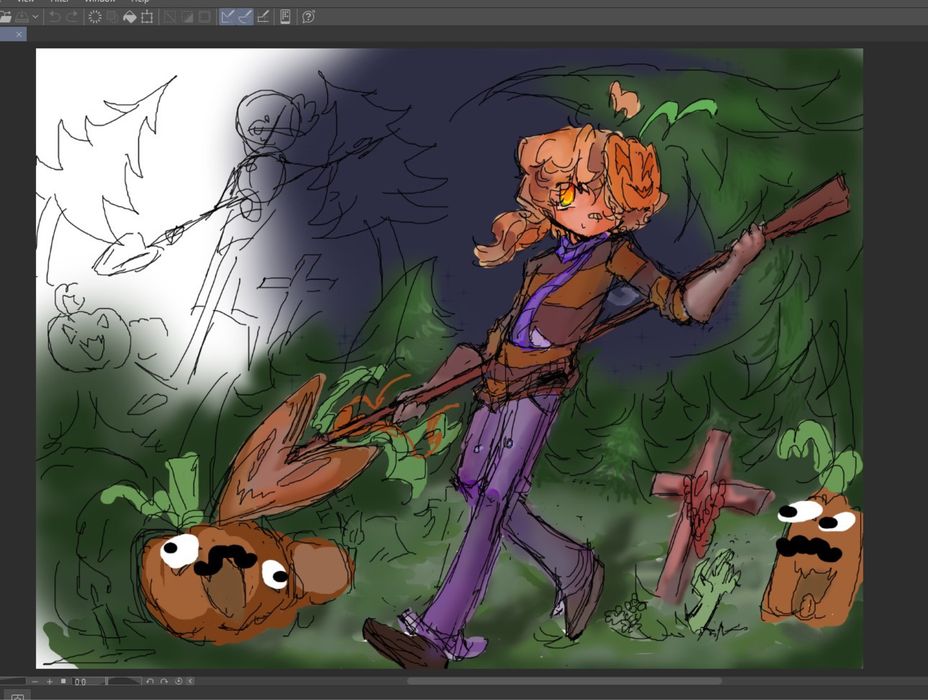Open a file with the folder icon

[5, 17]
